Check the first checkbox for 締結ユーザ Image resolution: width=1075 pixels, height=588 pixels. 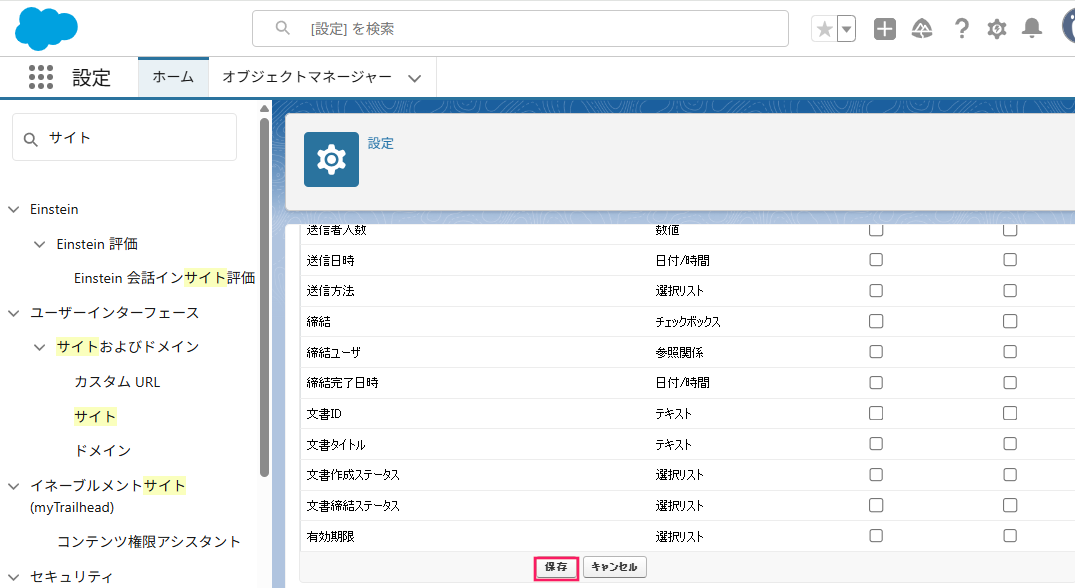pyautogui.click(x=875, y=352)
